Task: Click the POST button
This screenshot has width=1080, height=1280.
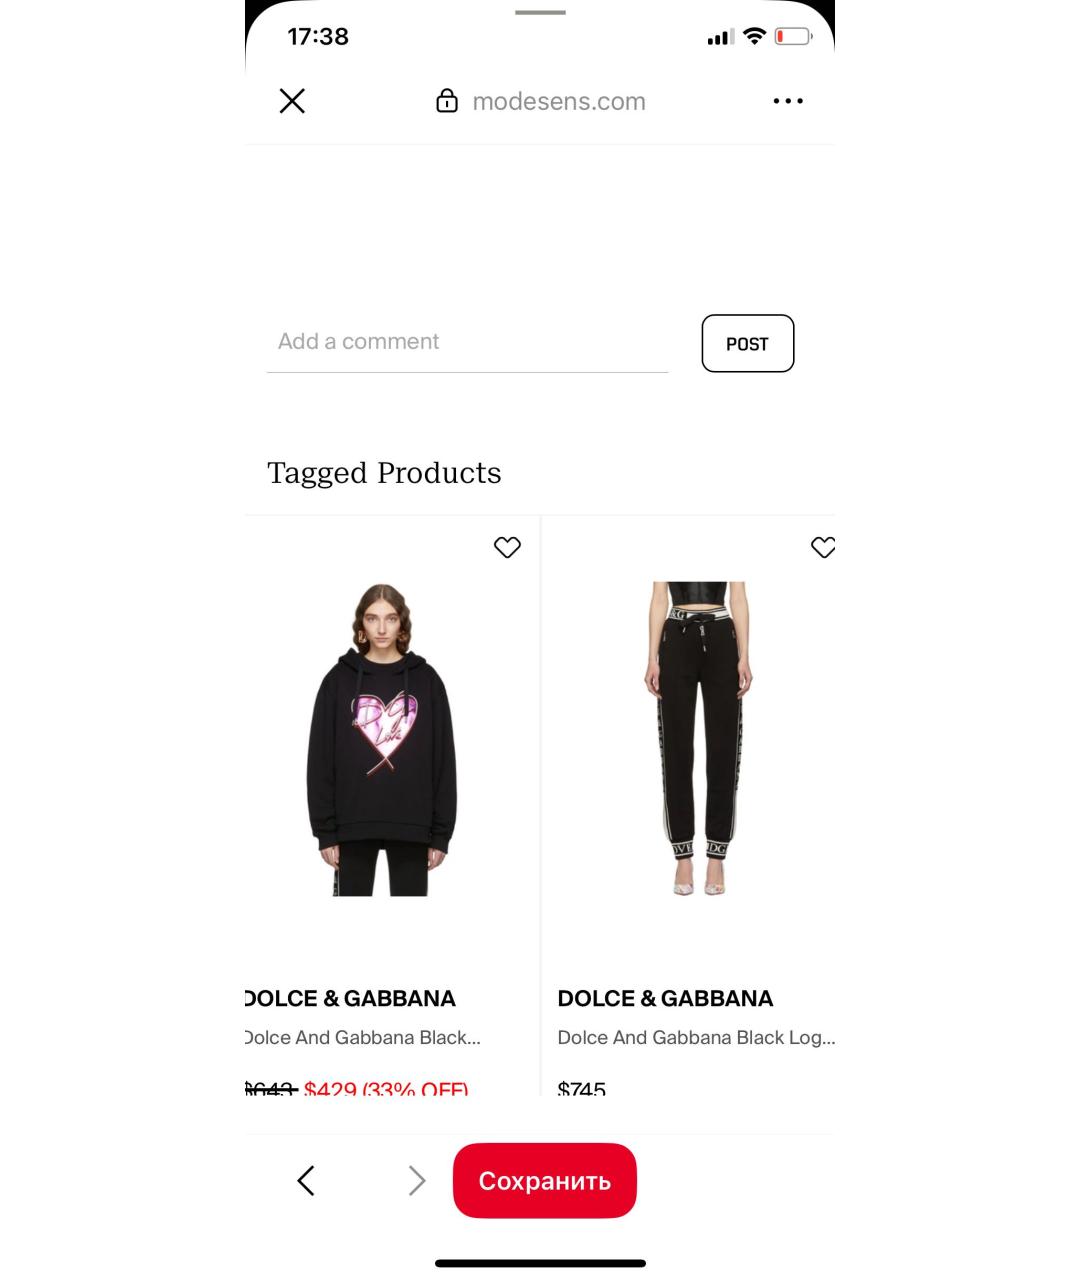Action: (748, 343)
